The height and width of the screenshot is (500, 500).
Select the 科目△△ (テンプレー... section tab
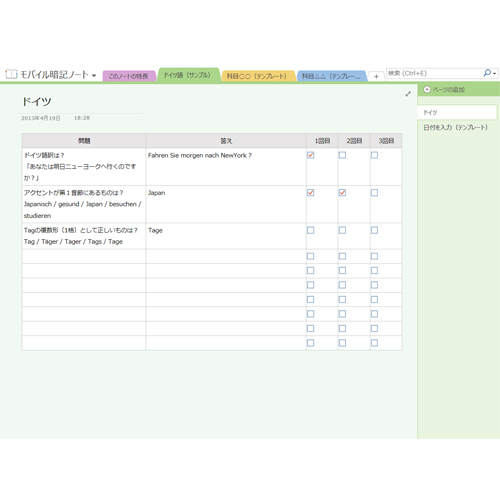[x=332, y=76]
